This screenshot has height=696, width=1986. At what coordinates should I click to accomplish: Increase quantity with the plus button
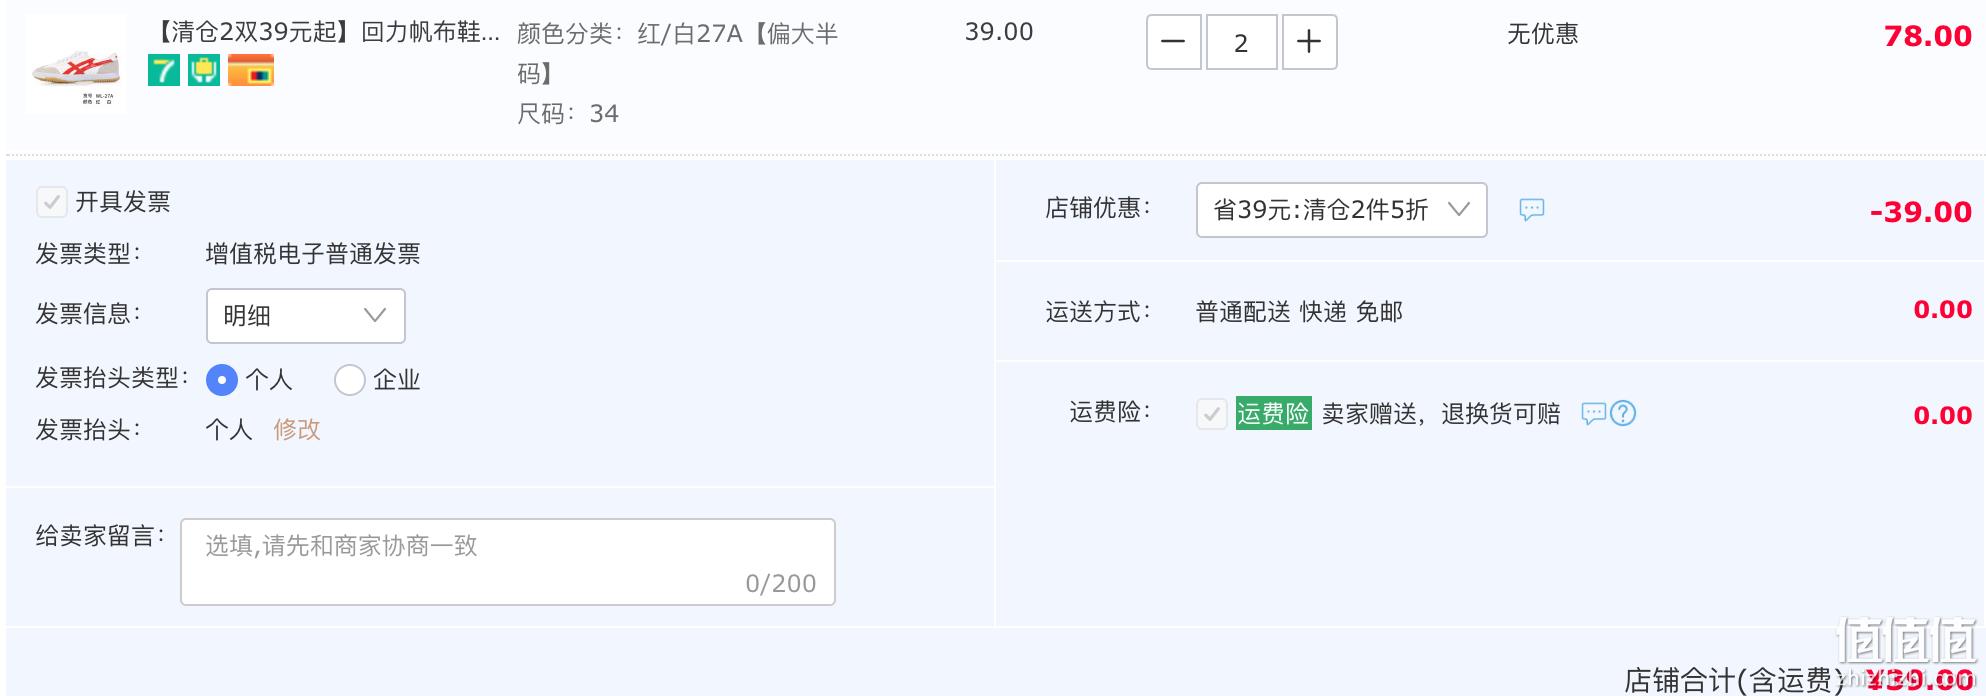1309,42
